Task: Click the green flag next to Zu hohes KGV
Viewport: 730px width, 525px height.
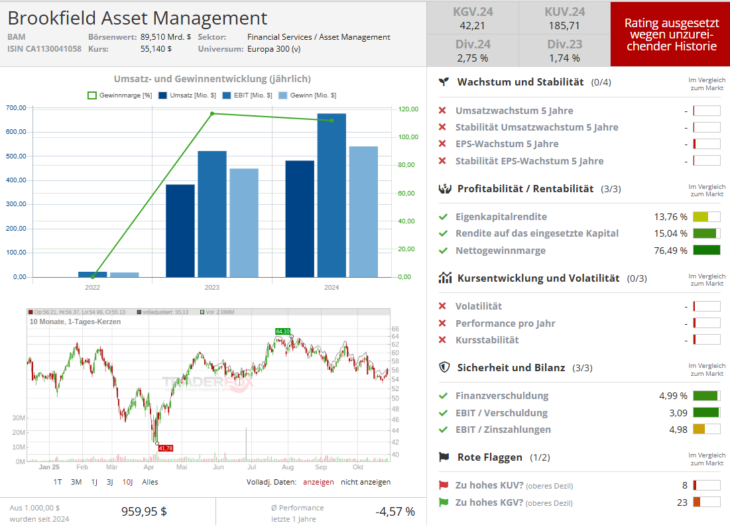Action: tap(444, 503)
